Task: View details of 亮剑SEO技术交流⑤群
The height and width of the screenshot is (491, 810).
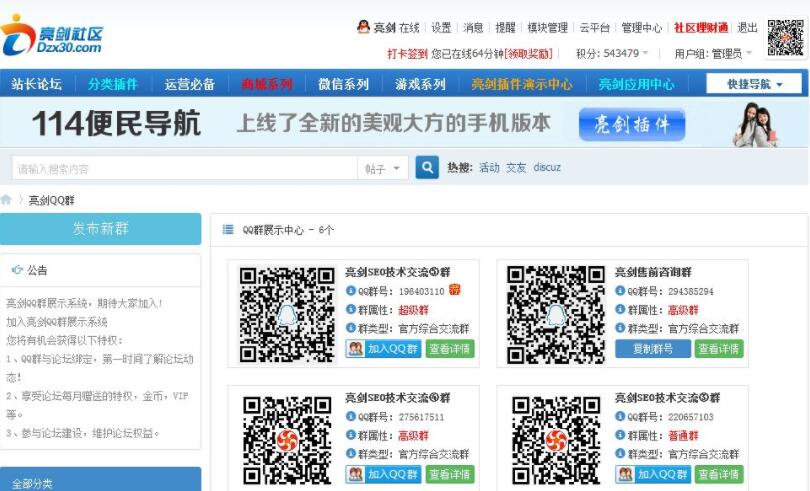Action: pyautogui.click(x=719, y=474)
